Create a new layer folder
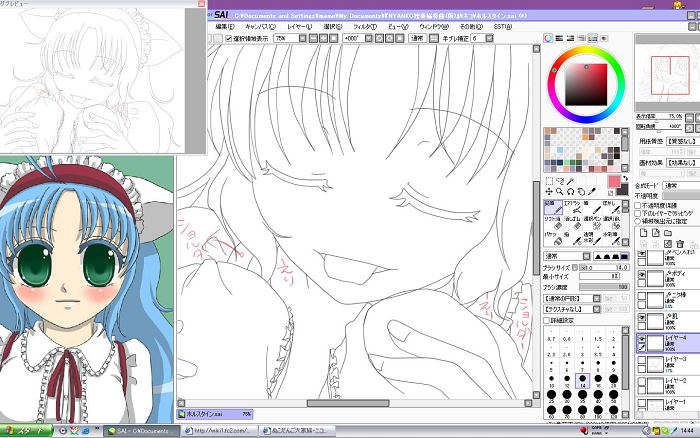 (x=668, y=233)
